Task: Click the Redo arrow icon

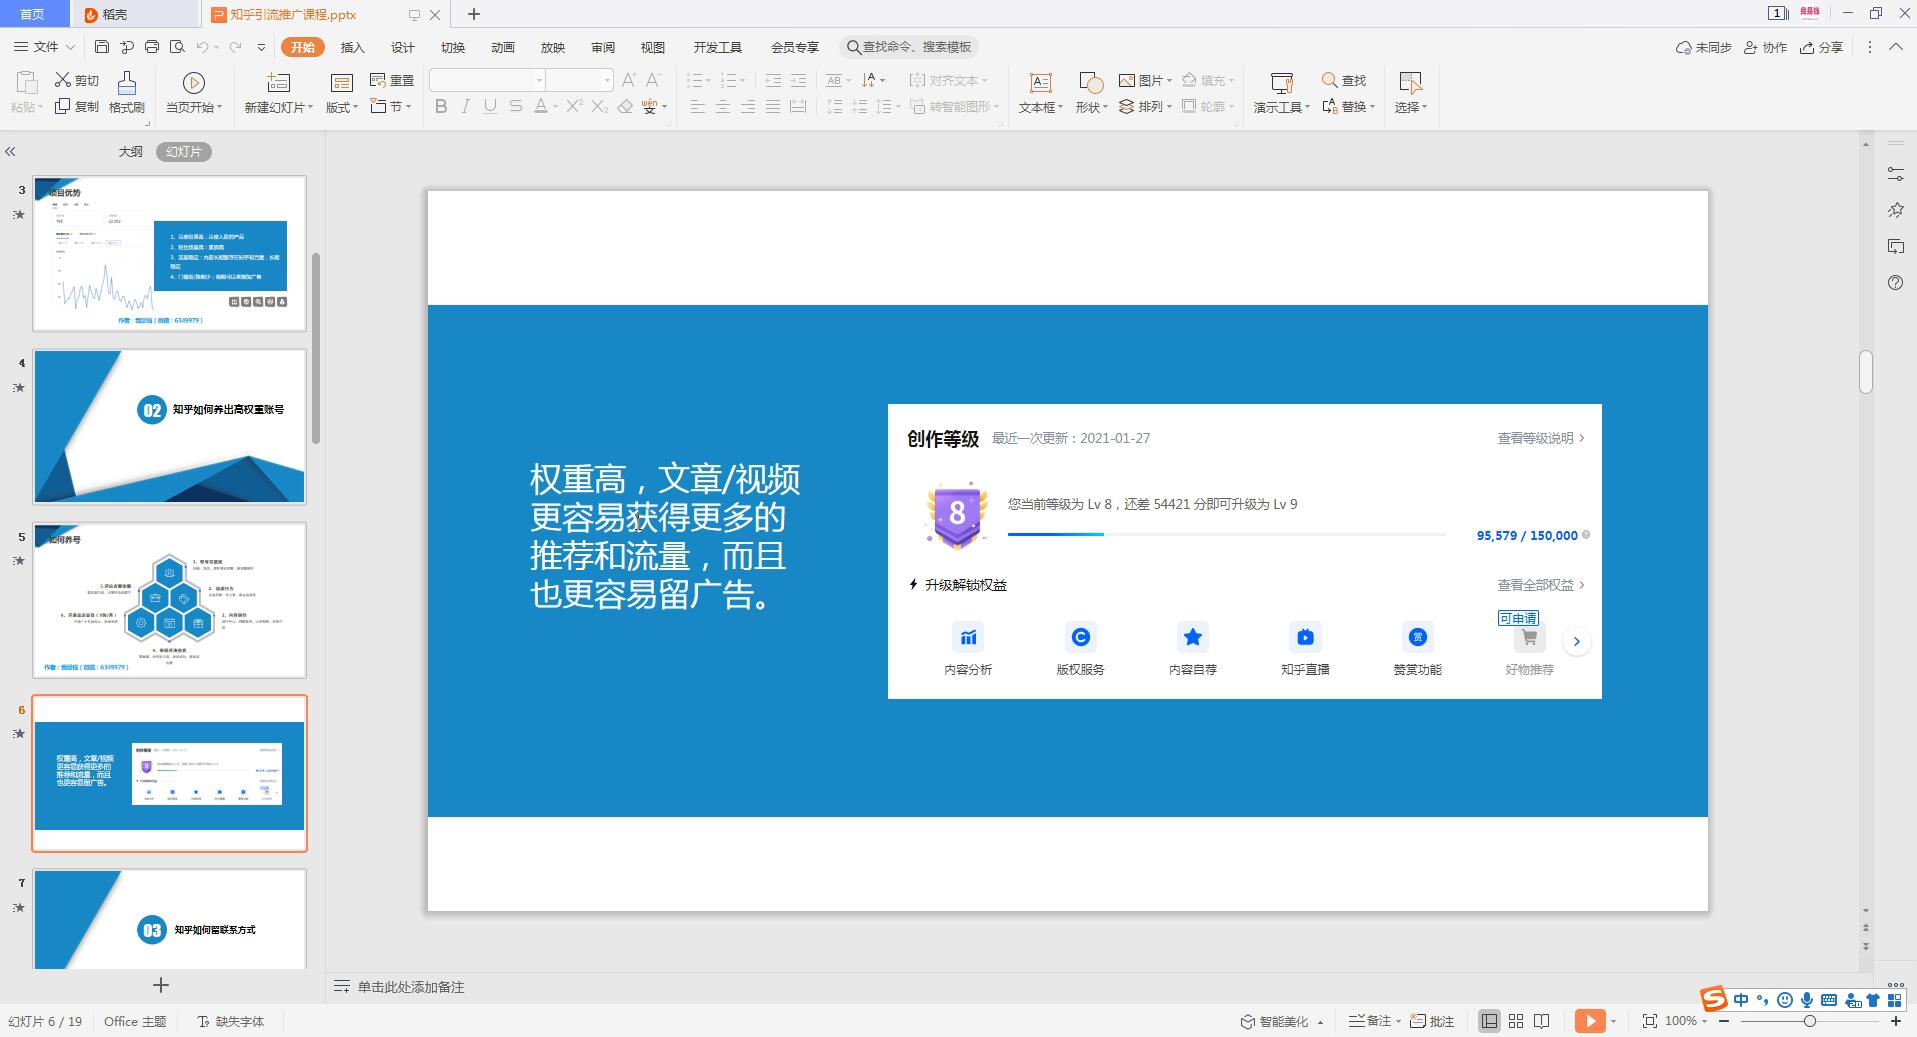Action: [236, 47]
